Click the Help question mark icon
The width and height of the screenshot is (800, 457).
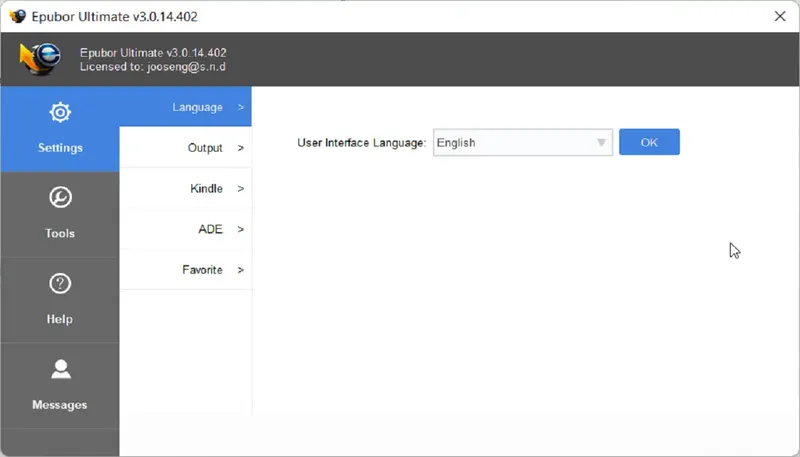pyautogui.click(x=60, y=284)
